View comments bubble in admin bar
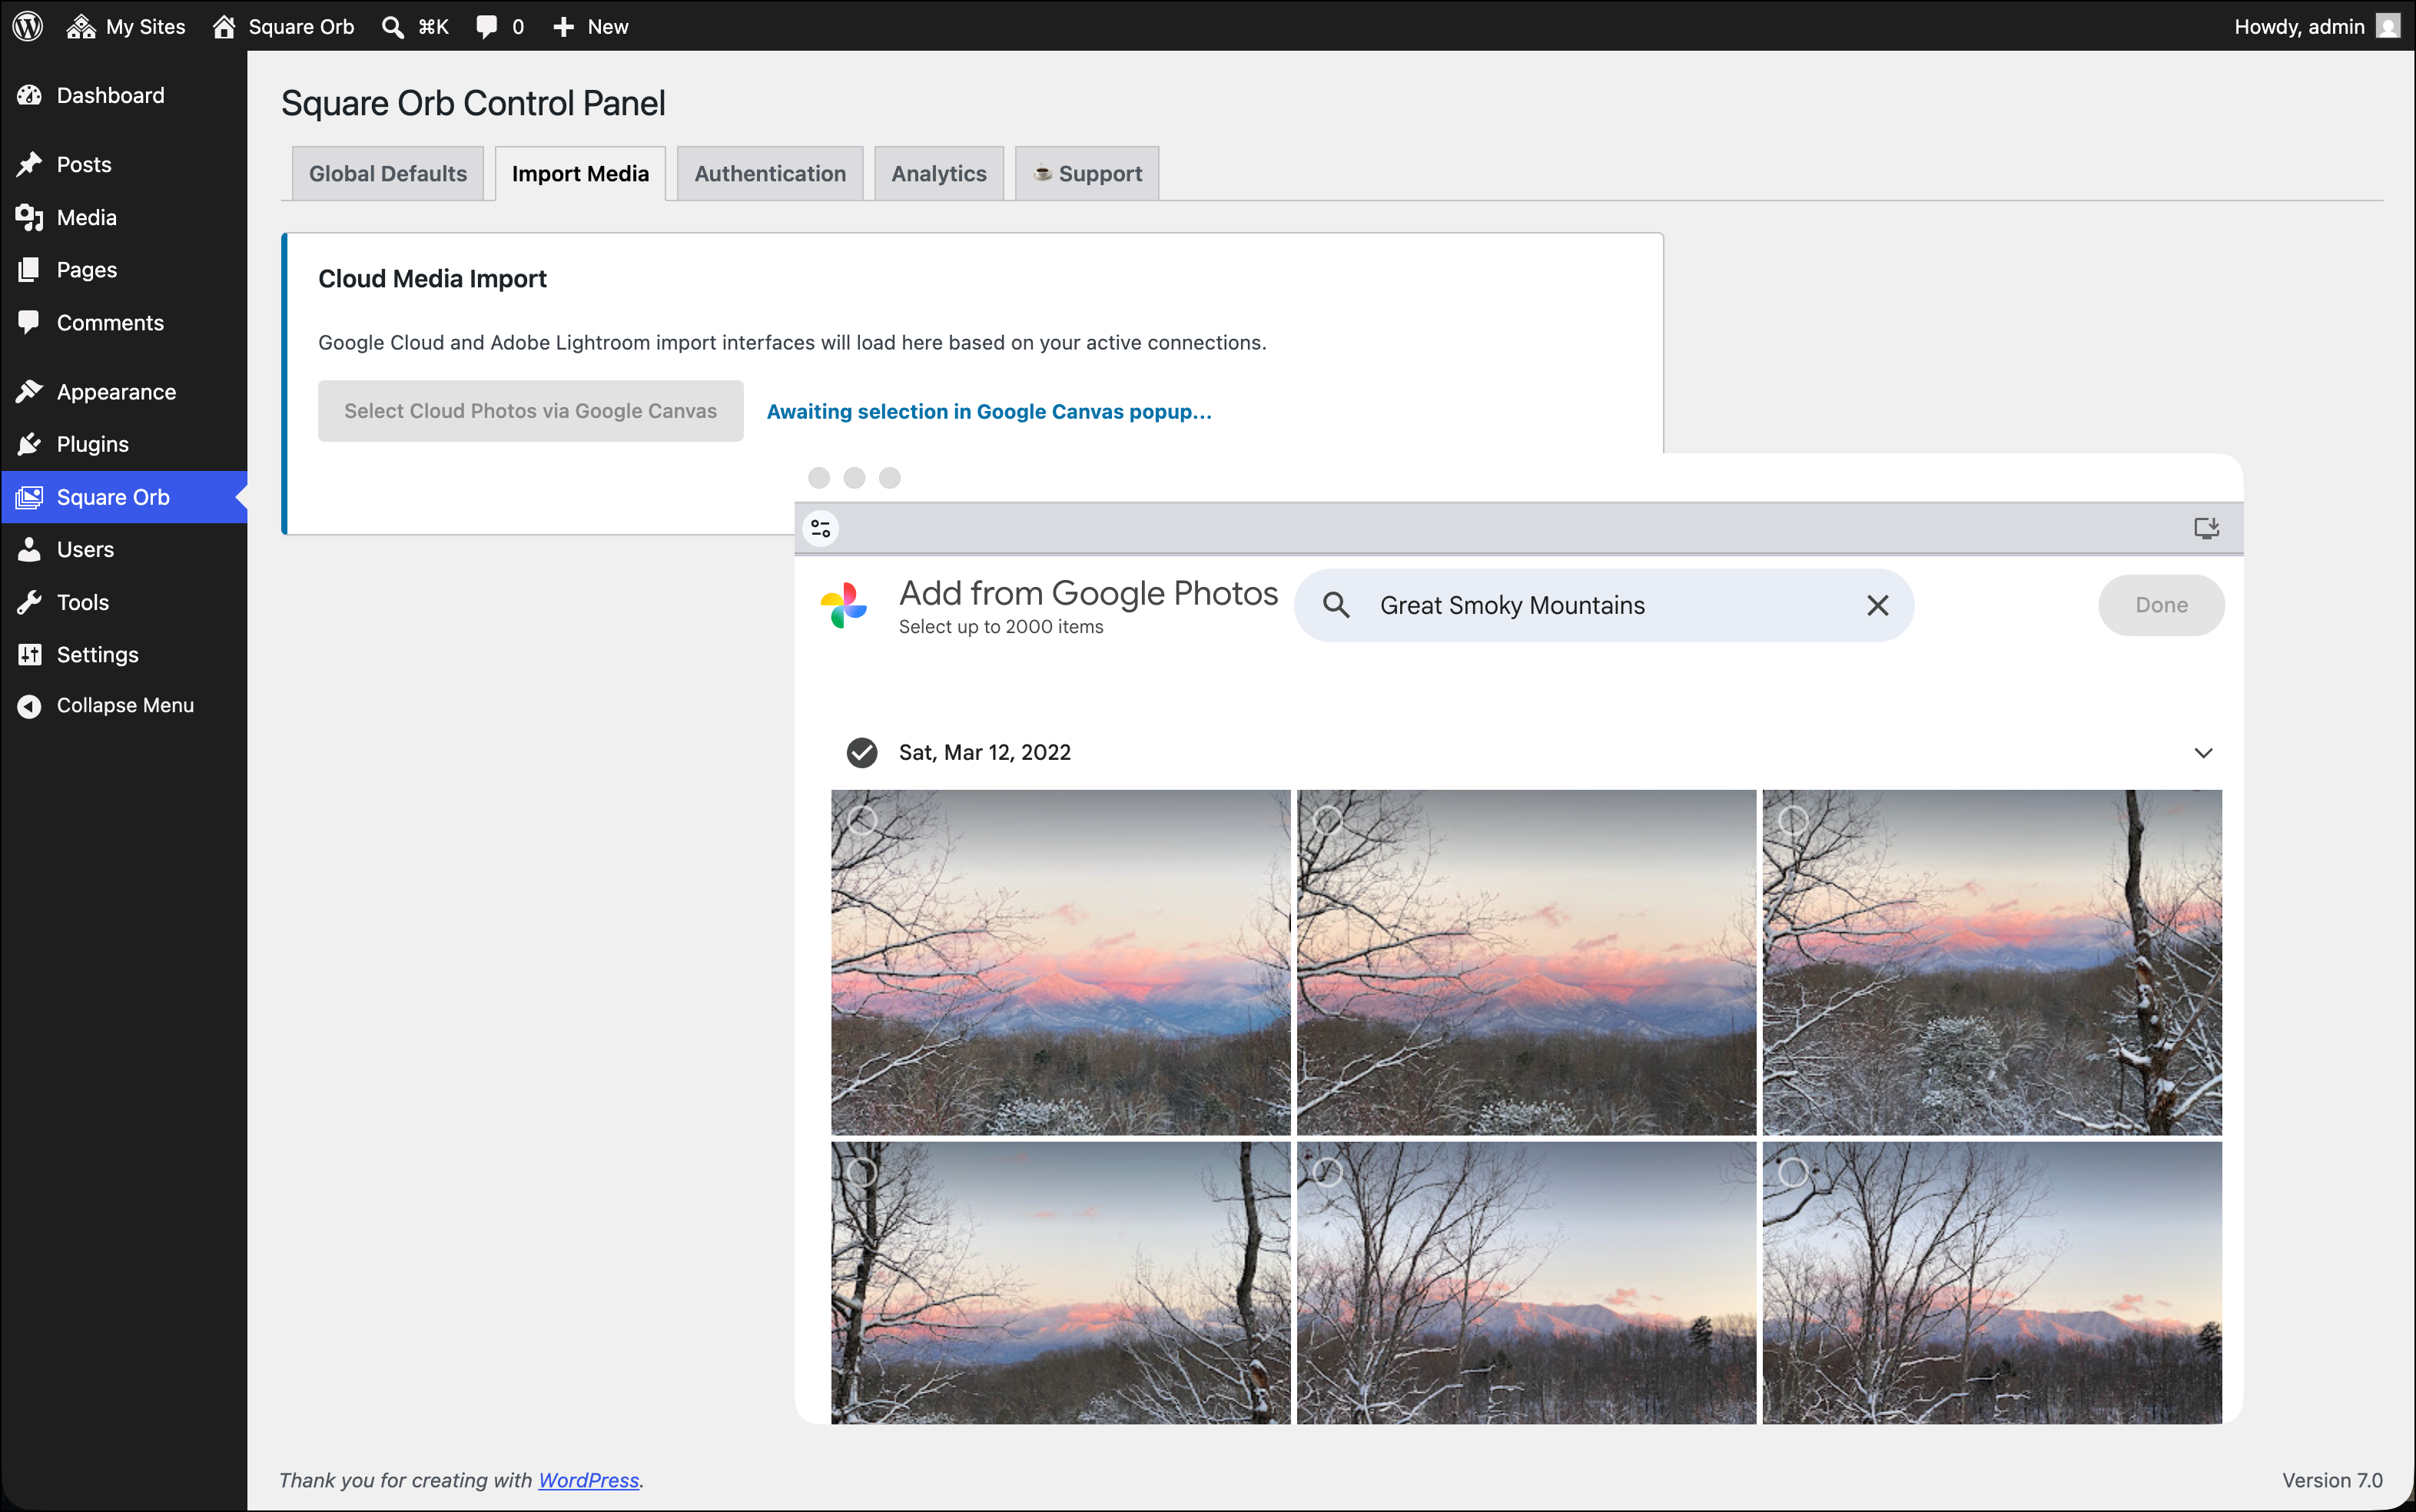Image resolution: width=2416 pixels, height=1512 pixels. [500, 26]
